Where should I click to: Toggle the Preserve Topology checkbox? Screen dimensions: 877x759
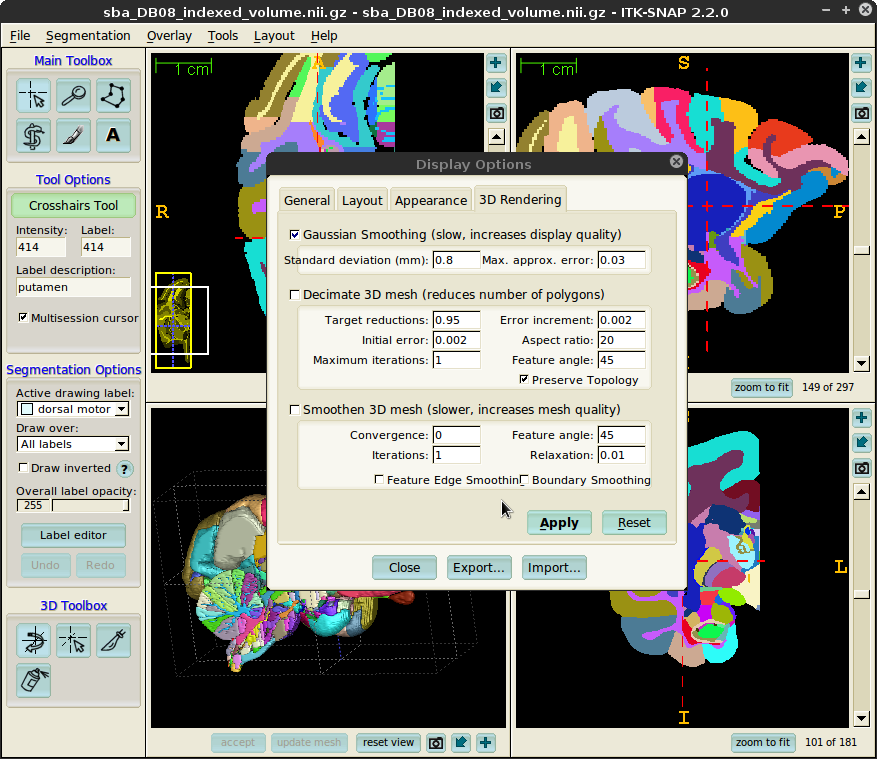[524, 380]
